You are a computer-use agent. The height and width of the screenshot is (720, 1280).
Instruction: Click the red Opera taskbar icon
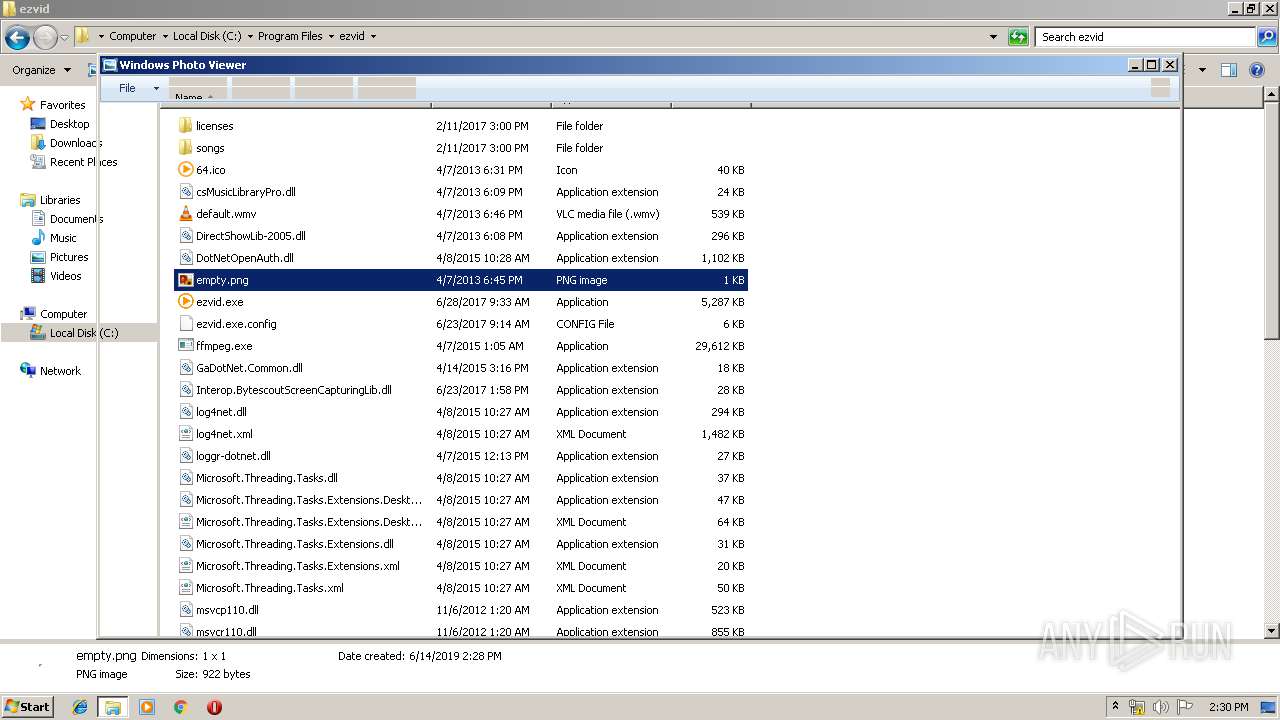214,707
